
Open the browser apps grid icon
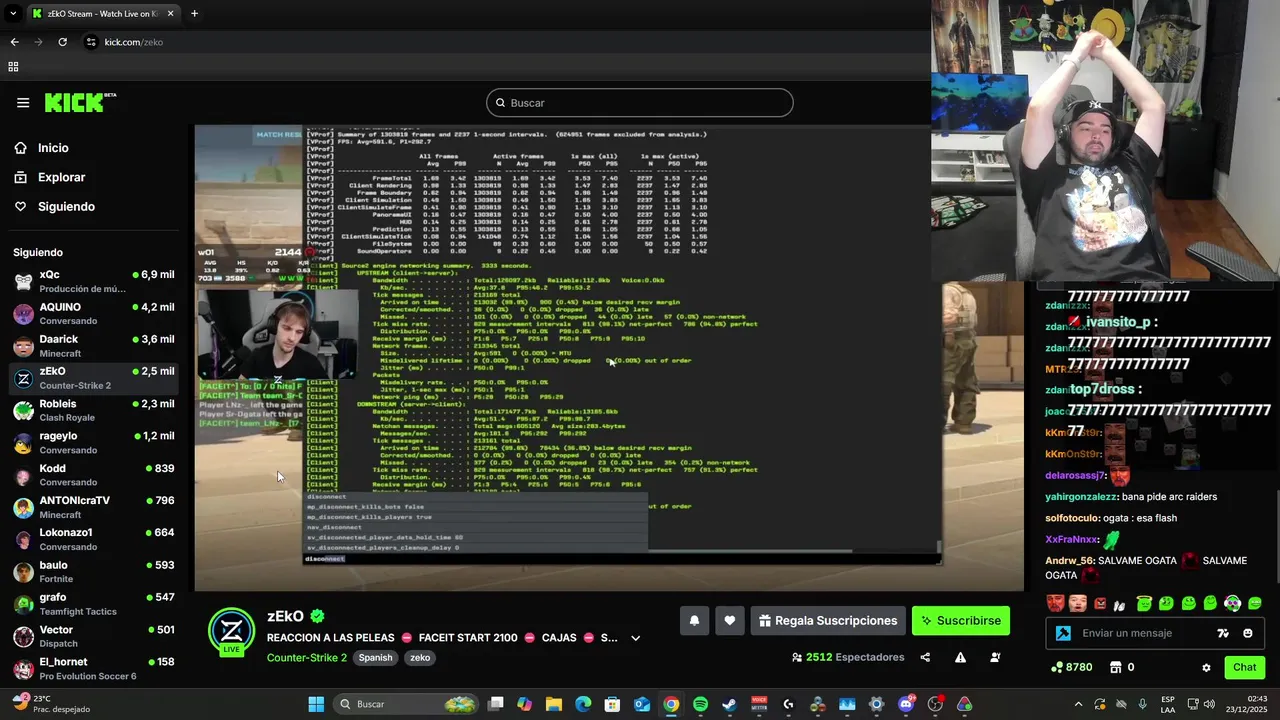(x=13, y=67)
